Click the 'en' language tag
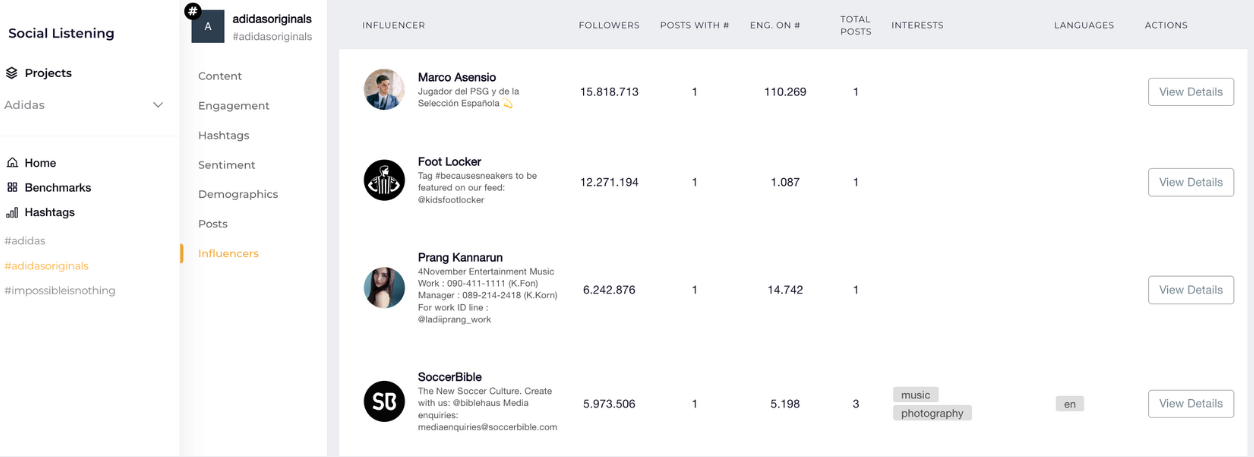Screen dimensions: 1254x457 click(1070, 404)
